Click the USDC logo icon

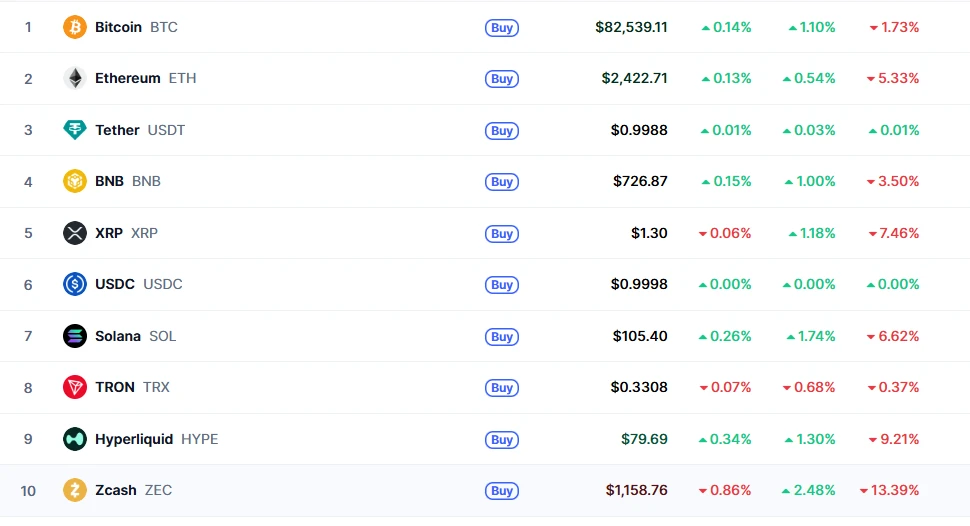[x=75, y=284]
